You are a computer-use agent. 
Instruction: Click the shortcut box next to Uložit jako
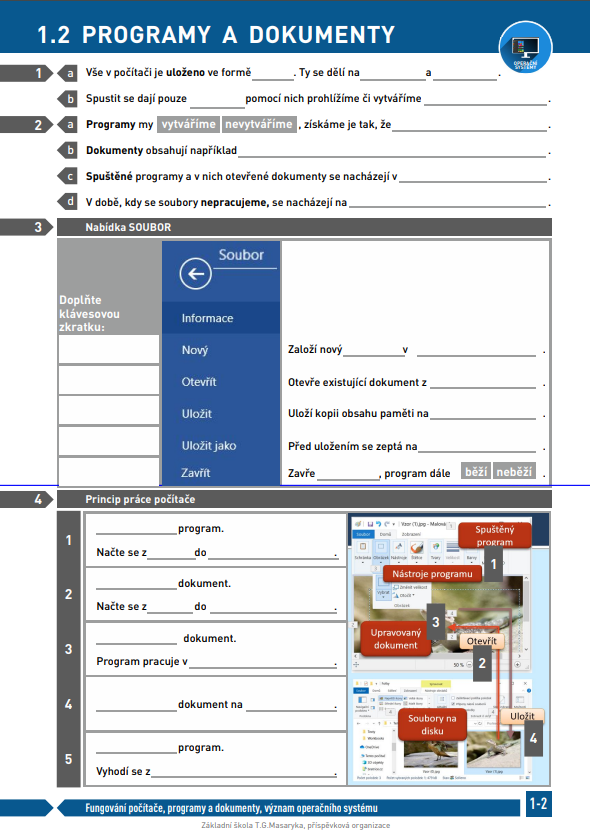click(109, 441)
